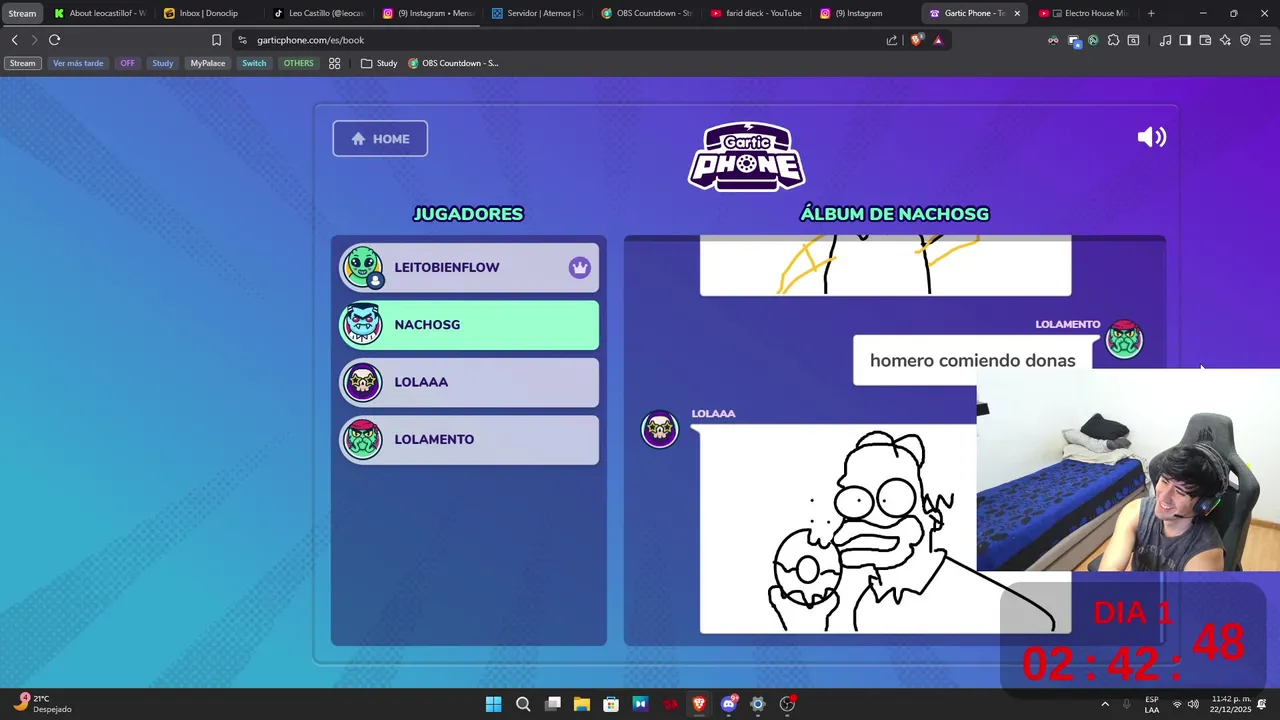This screenshot has width=1280, height=720.
Task: Switch to the Instagram Mensajes tab
Action: point(428,13)
